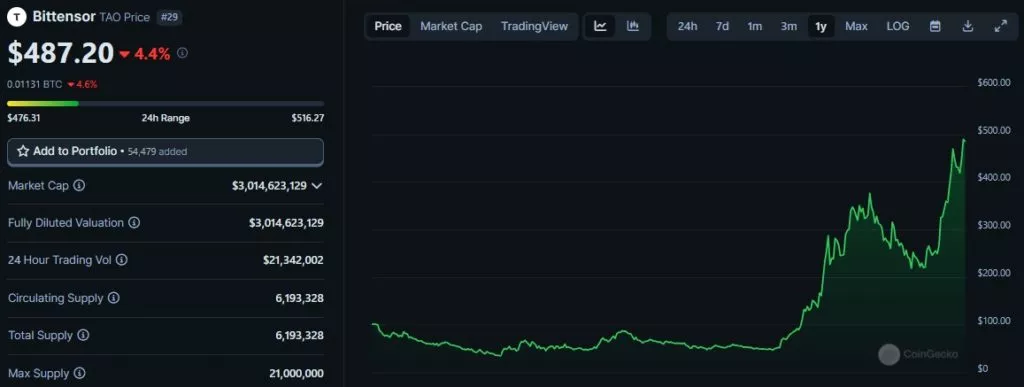
Task: Show Market Cap info tooltip icon
Action: (79, 186)
